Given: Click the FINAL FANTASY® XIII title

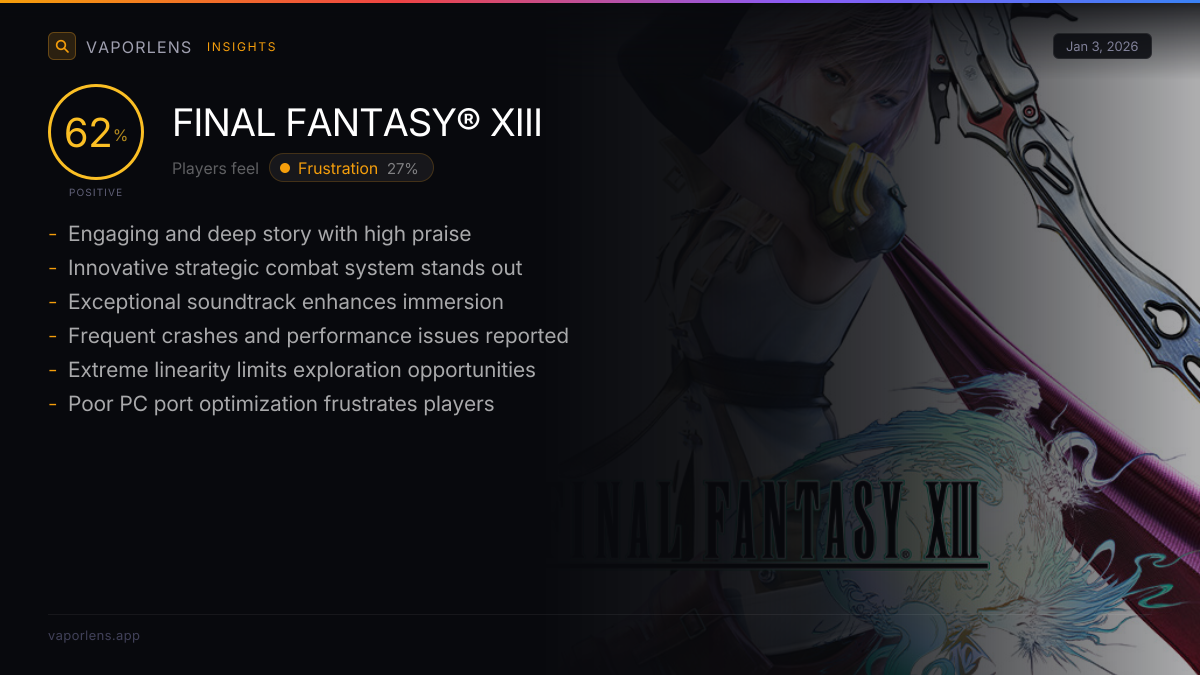Looking at the screenshot, I should click(x=357, y=124).
